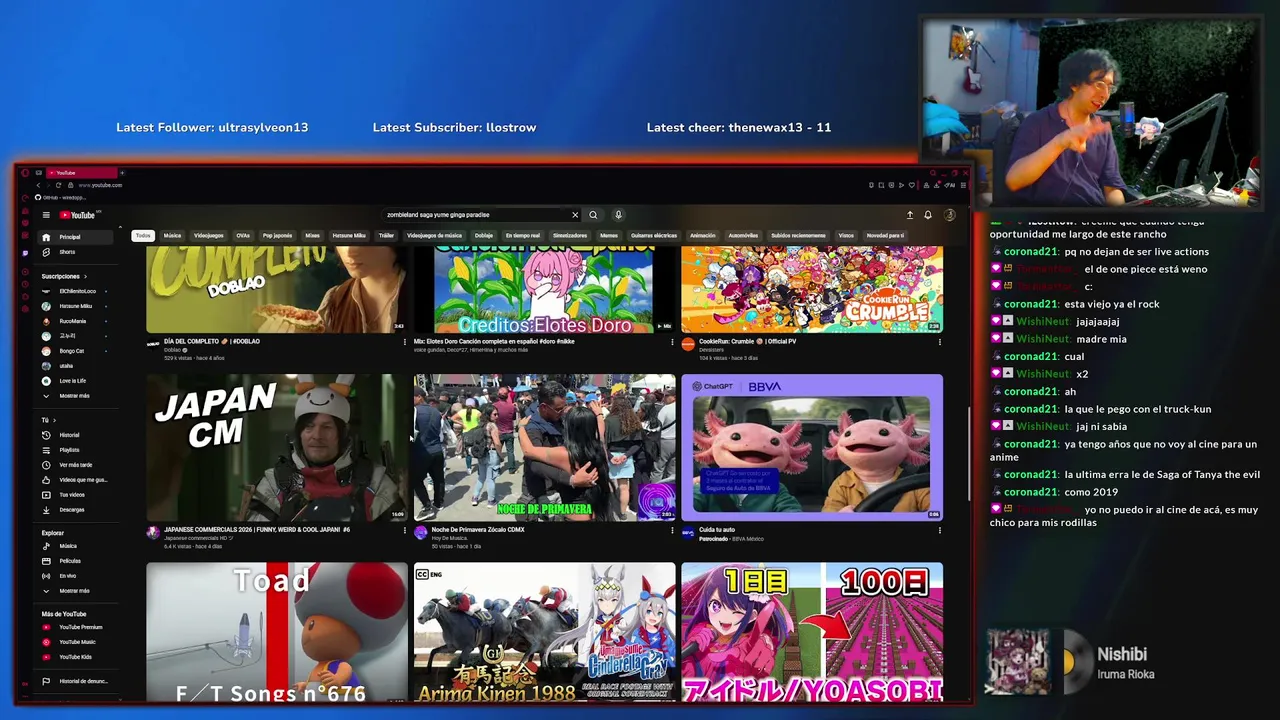Open the account avatar menu
Viewport: 1280px width, 720px height.
click(x=949, y=215)
